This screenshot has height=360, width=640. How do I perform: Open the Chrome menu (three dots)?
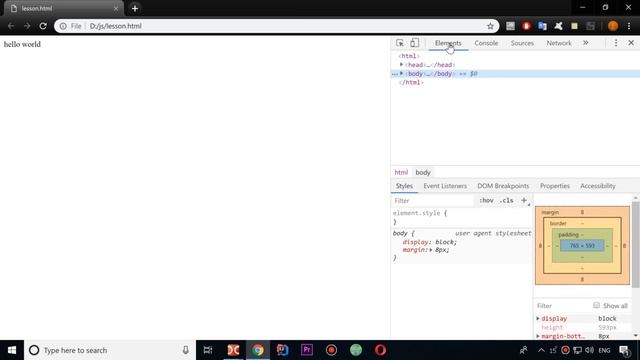pyautogui.click(x=629, y=26)
